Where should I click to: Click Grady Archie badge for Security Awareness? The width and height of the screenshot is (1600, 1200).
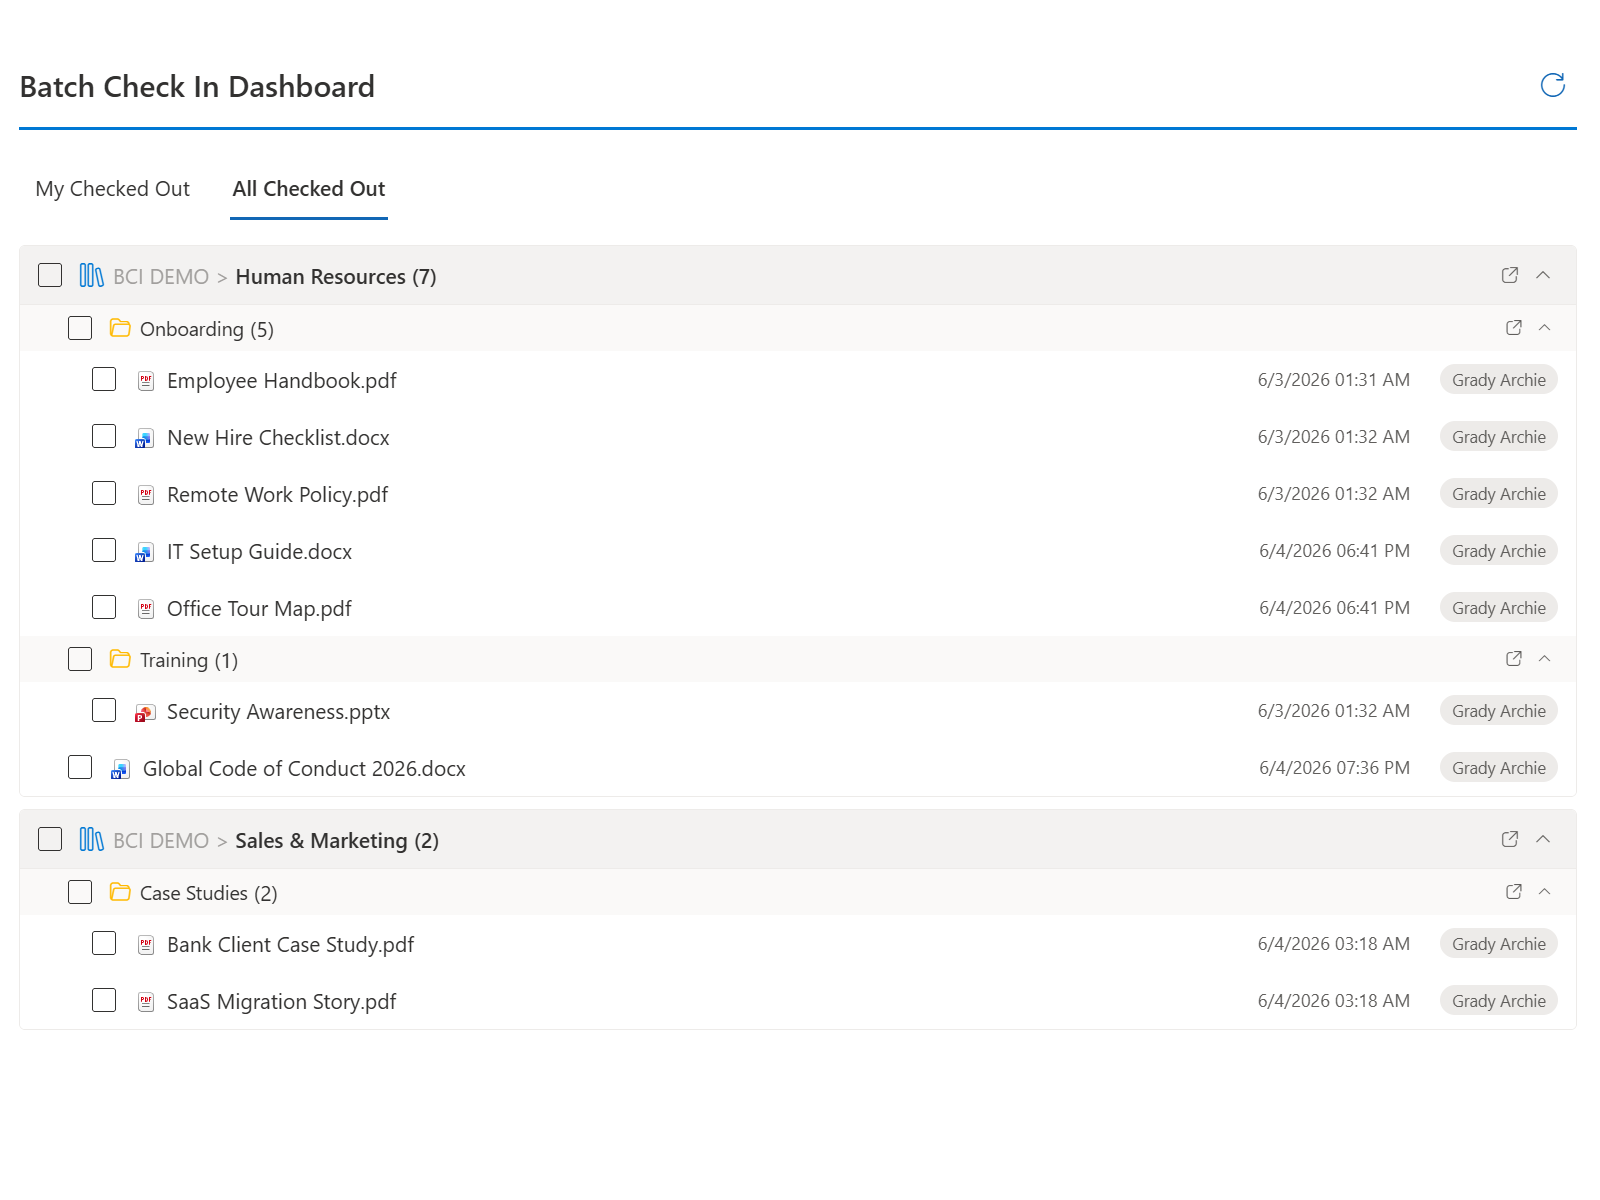[x=1498, y=711]
